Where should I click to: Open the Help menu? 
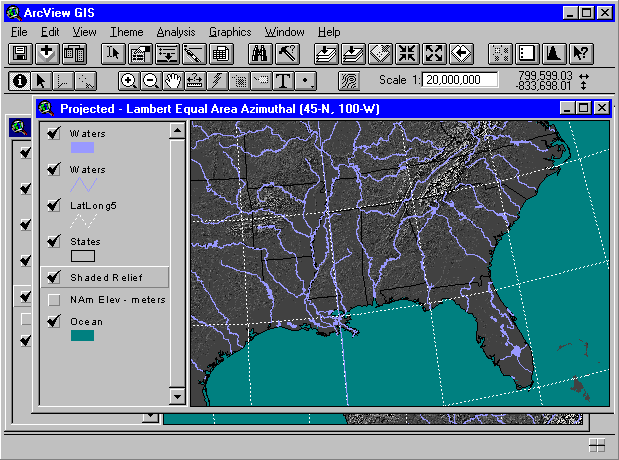(x=329, y=32)
